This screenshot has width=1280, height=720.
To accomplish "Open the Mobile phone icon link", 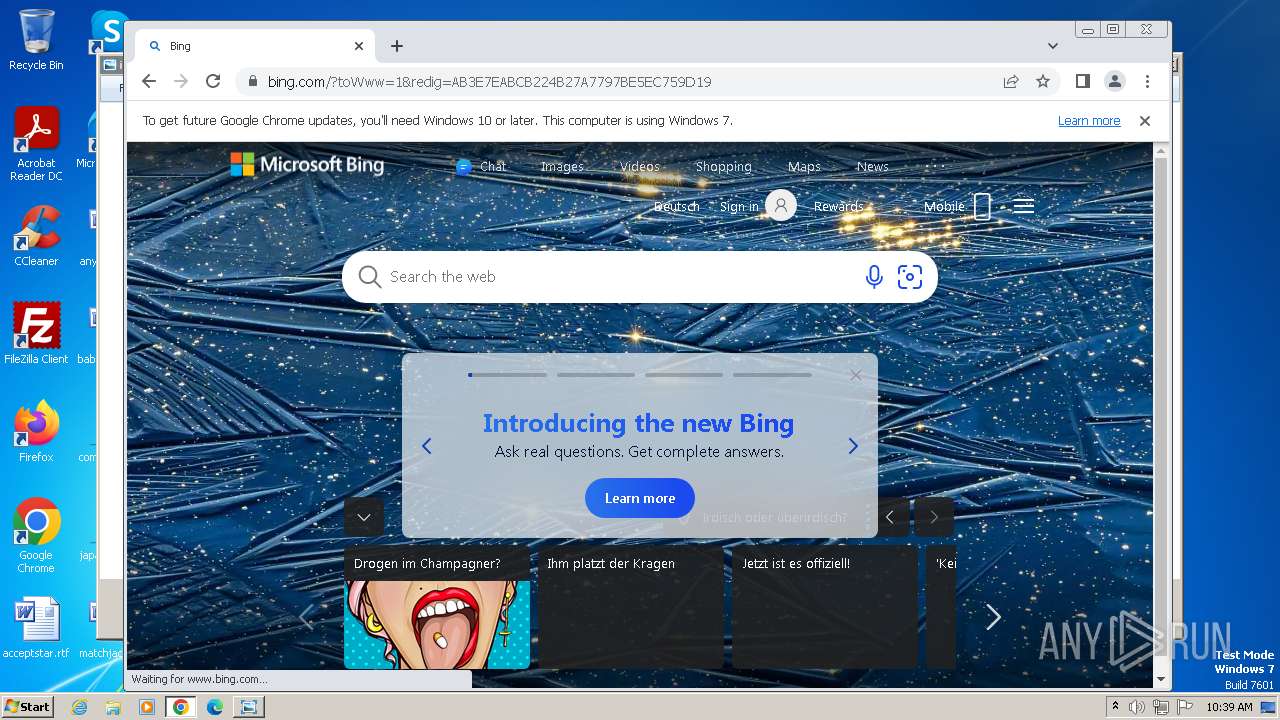I will [x=982, y=206].
